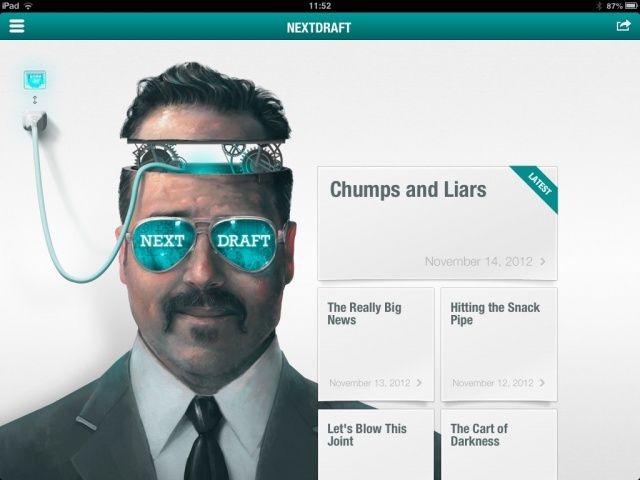
Task: Expand chevron next to November 14, 2012
Action: [x=543, y=262]
